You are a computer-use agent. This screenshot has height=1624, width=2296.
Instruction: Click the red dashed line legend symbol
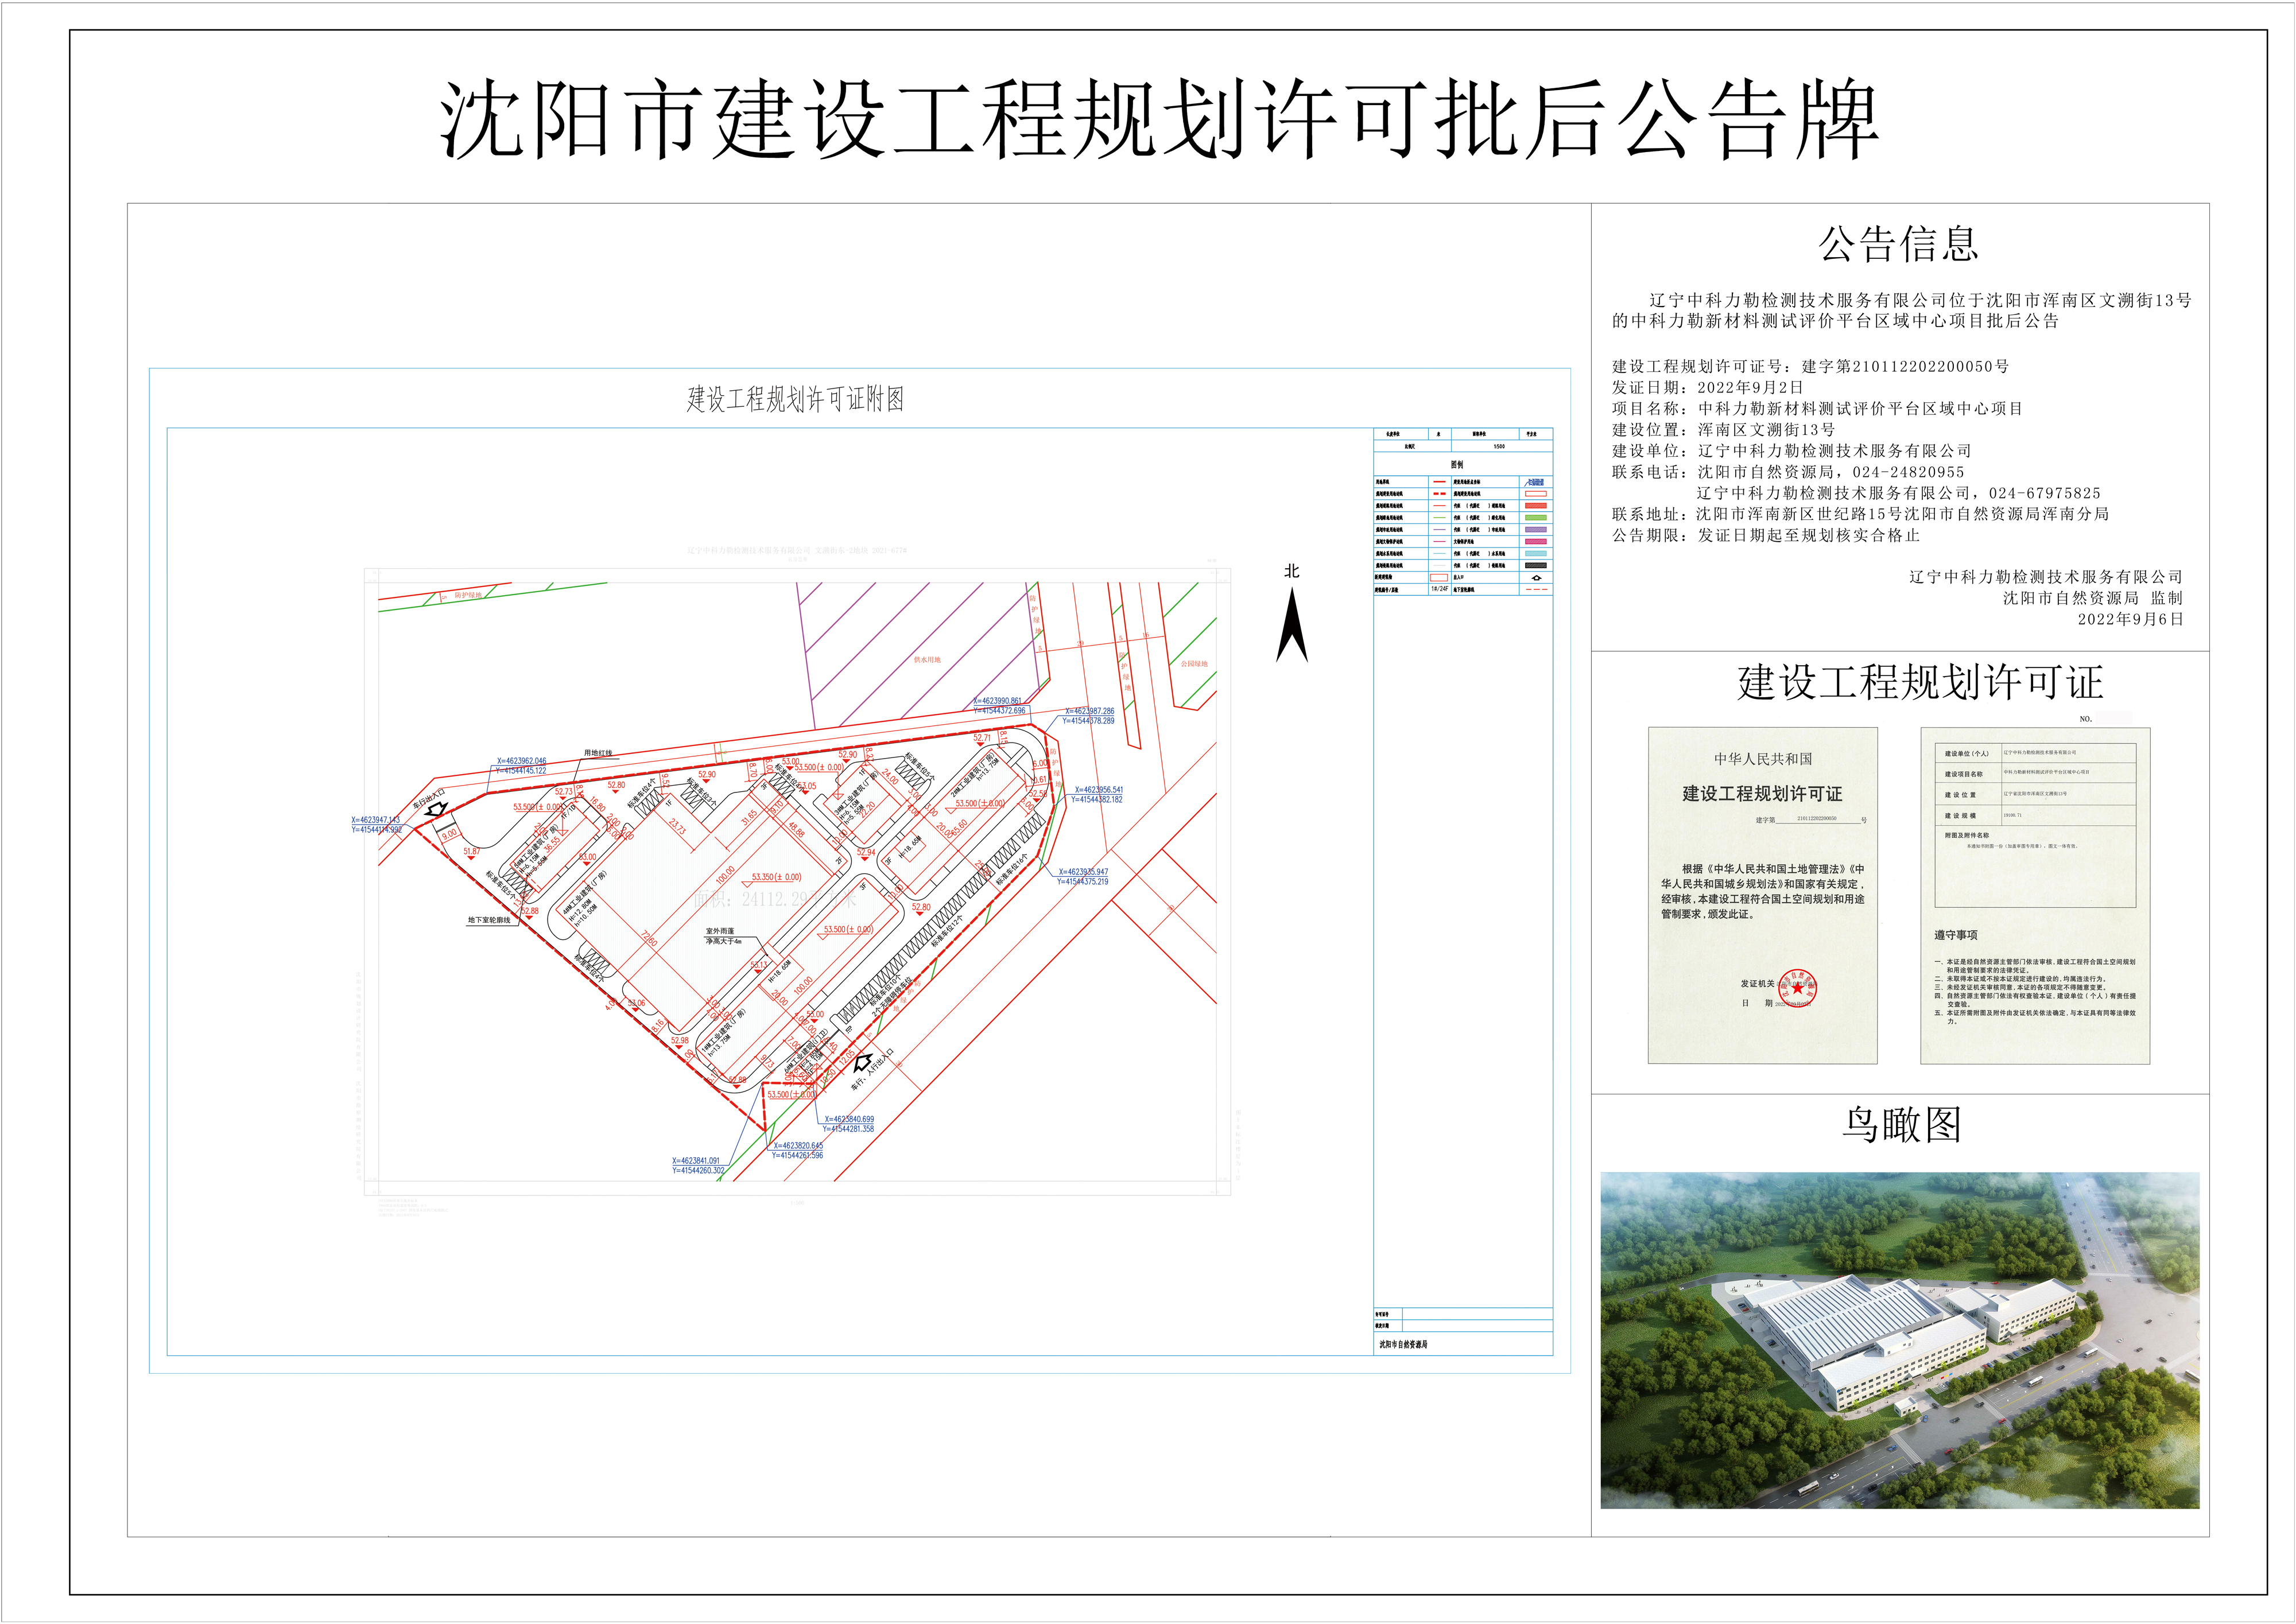1440,494
